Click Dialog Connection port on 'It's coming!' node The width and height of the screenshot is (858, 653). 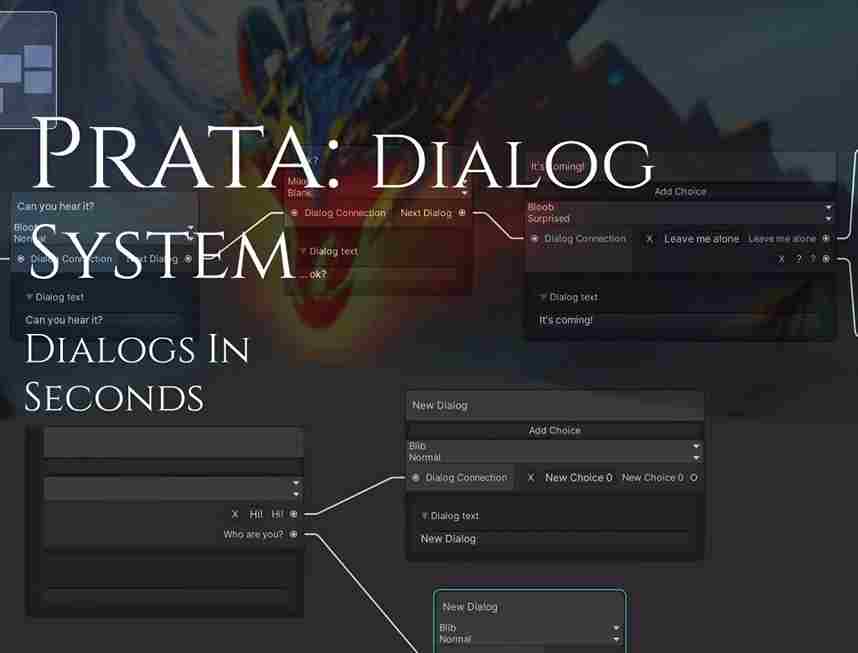coord(535,239)
